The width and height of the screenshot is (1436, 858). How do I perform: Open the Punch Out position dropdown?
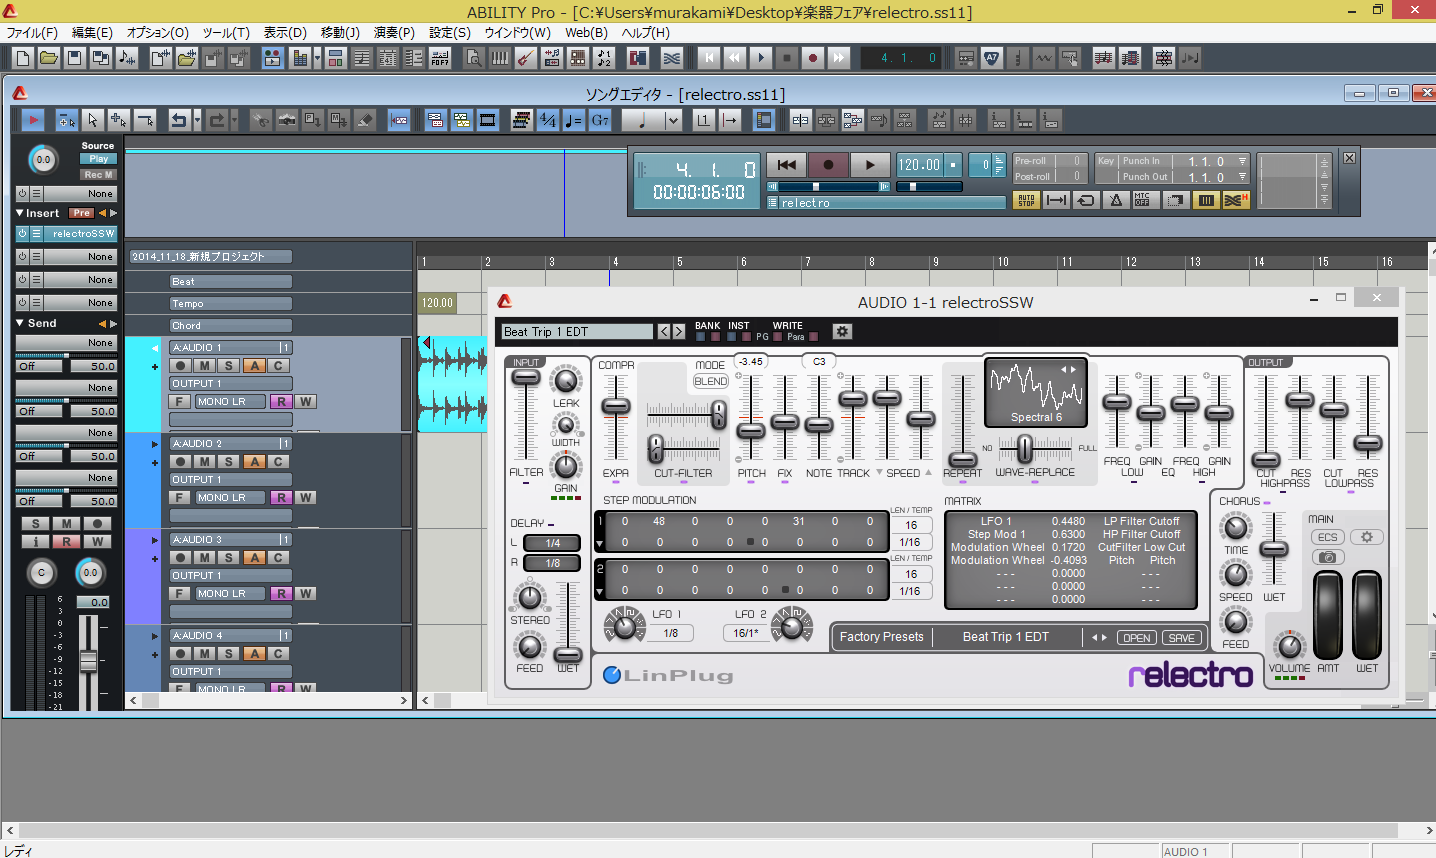(x=1242, y=177)
